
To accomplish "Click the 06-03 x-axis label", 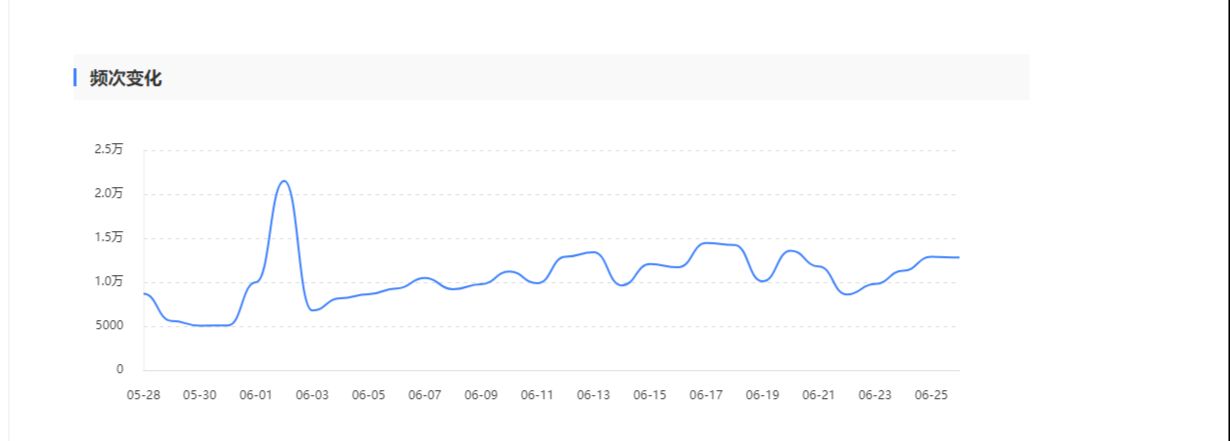I will [312, 395].
